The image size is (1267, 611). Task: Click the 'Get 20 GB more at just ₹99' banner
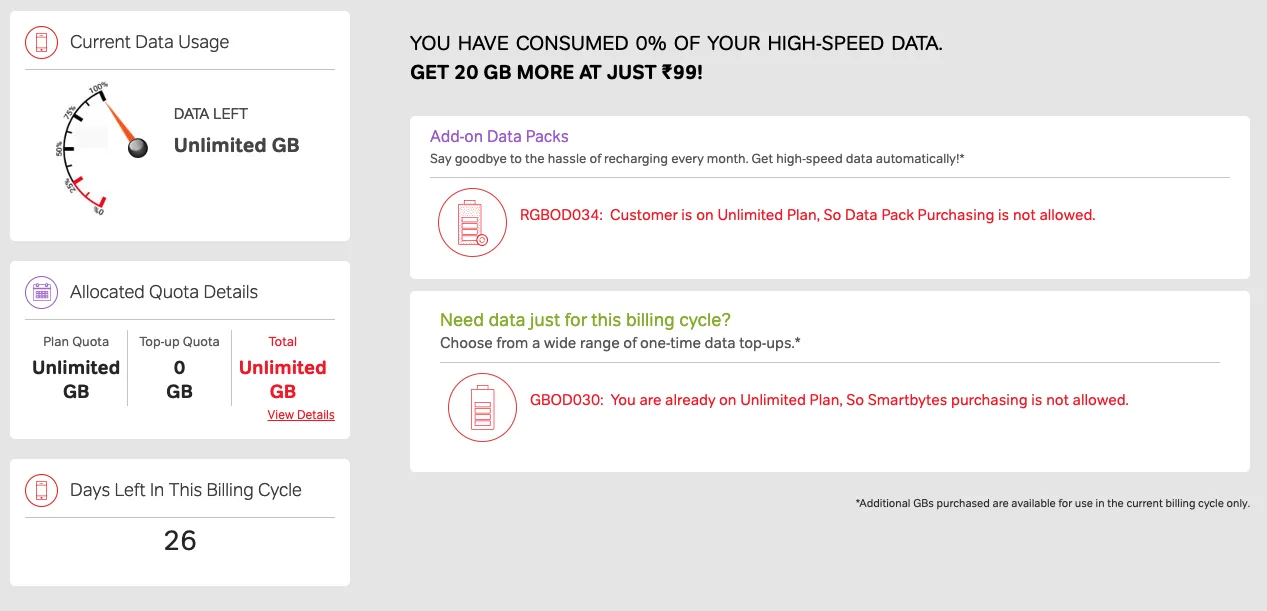(556, 73)
